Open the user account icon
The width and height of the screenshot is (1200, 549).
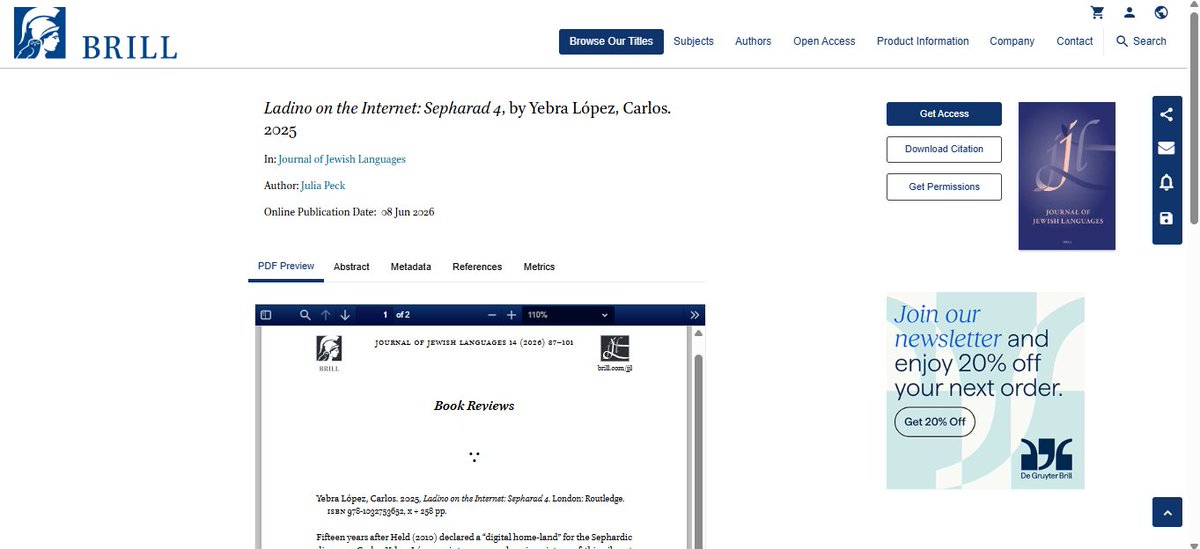pos(1129,13)
